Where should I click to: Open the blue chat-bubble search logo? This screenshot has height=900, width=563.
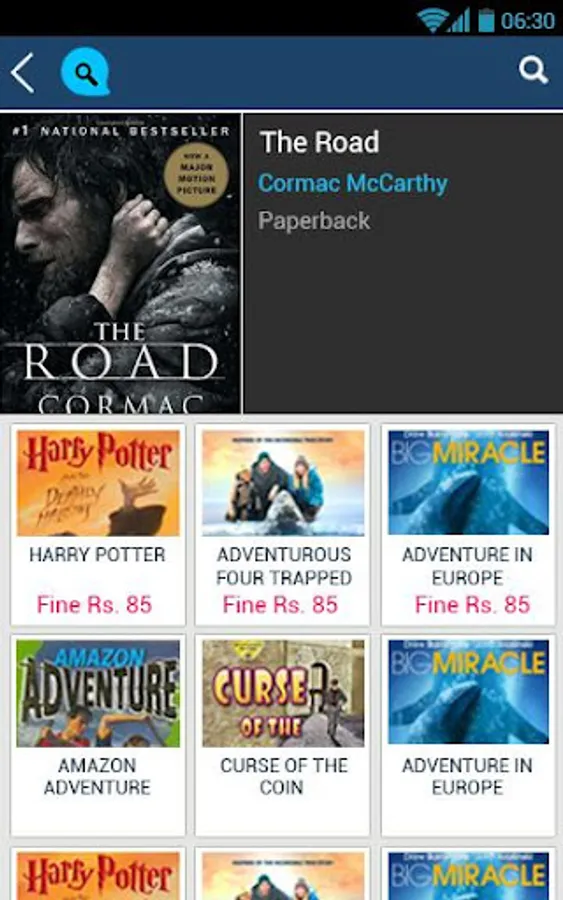click(86, 72)
